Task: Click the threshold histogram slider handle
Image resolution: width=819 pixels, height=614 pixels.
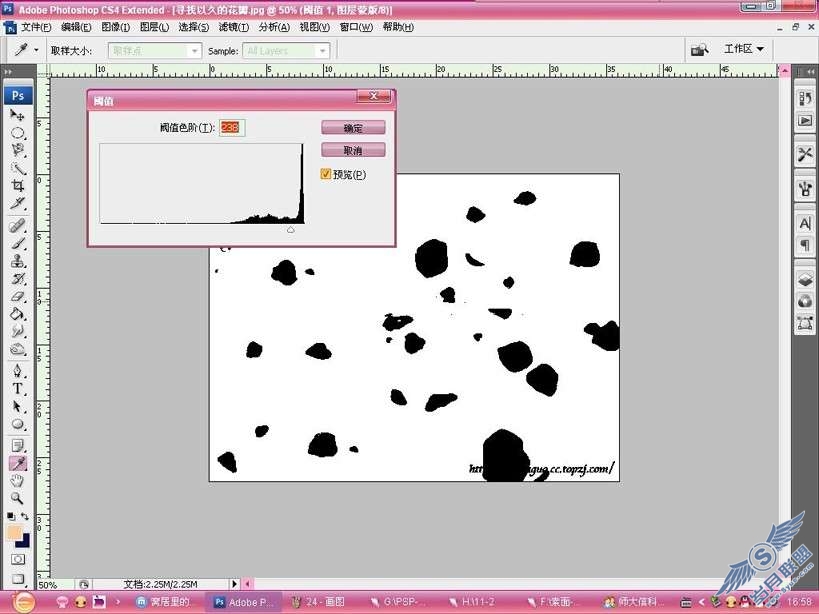Action: tap(291, 229)
